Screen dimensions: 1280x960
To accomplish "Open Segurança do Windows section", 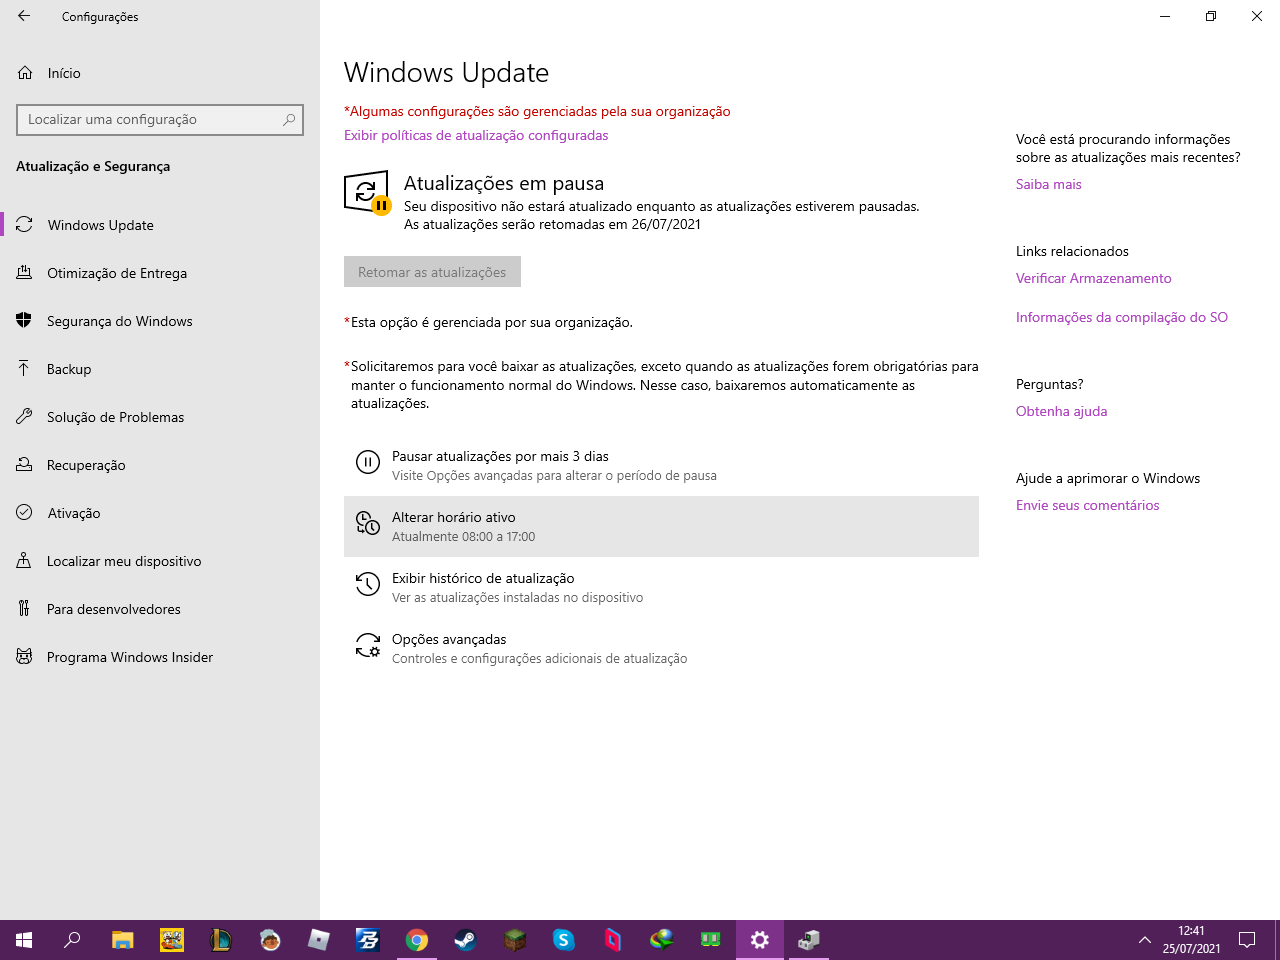I will click(160, 321).
